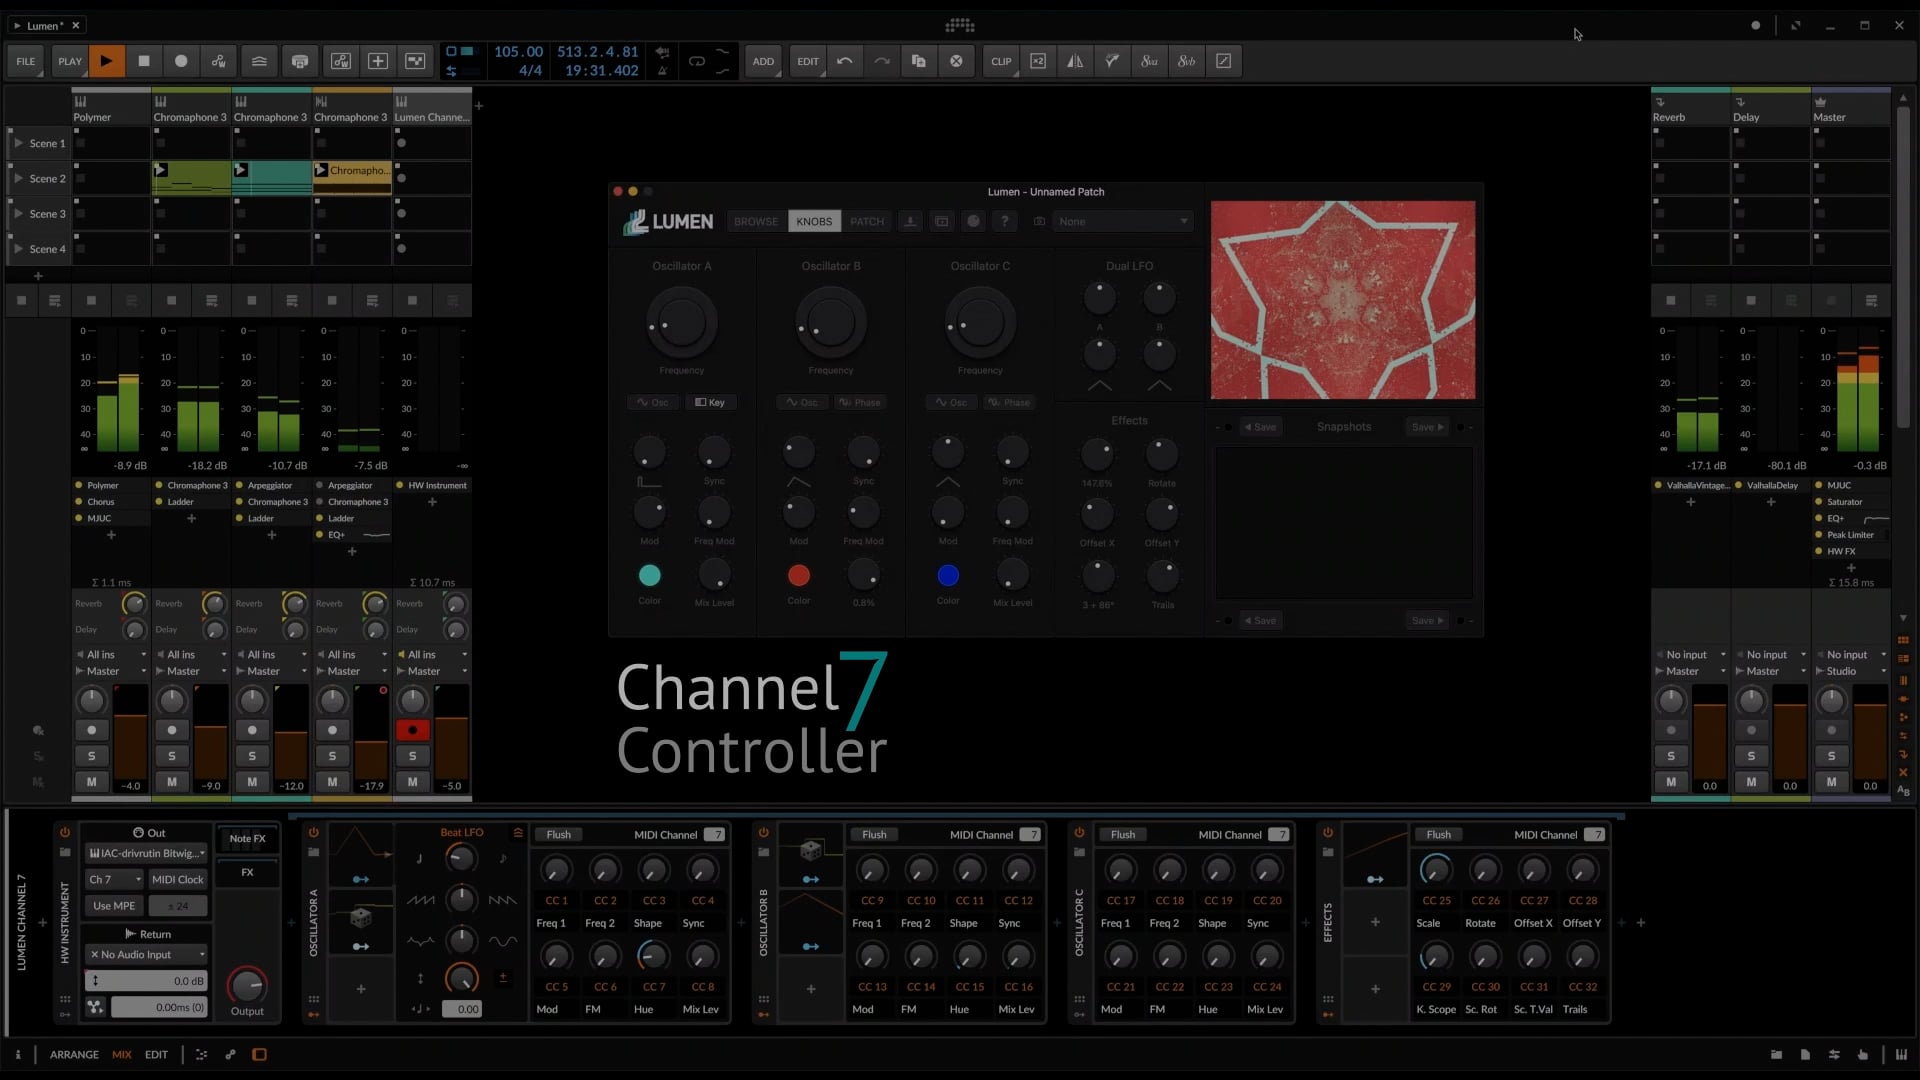Image resolution: width=1920 pixels, height=1080 pixels.
Task: Open the CLIP menu
Action: click(x=1001, y=61)
